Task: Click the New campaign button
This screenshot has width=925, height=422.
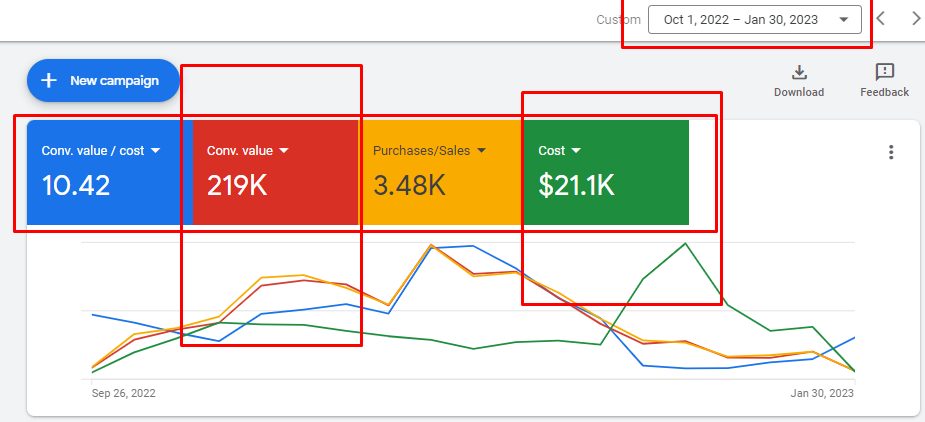Action: click(103, 80)
